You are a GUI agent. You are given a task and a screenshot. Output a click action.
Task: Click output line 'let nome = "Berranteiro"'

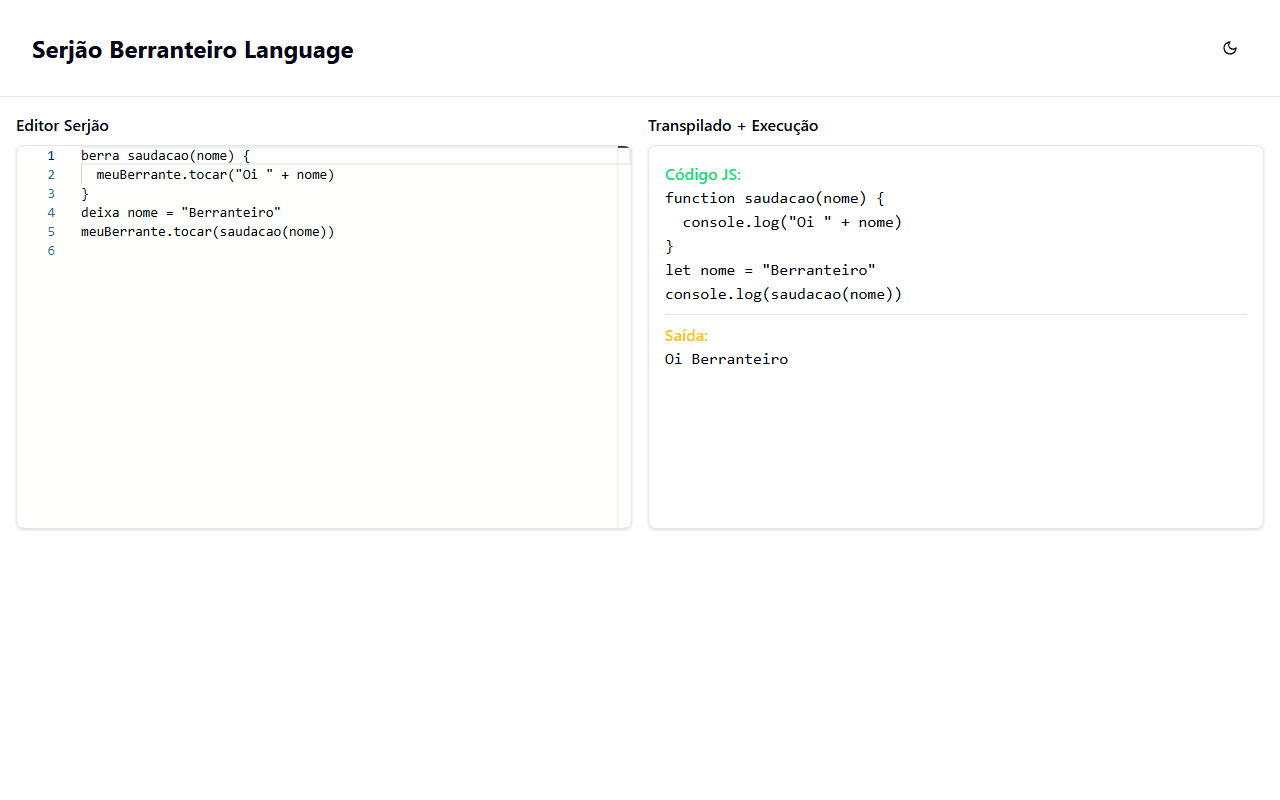pos(770,270)
